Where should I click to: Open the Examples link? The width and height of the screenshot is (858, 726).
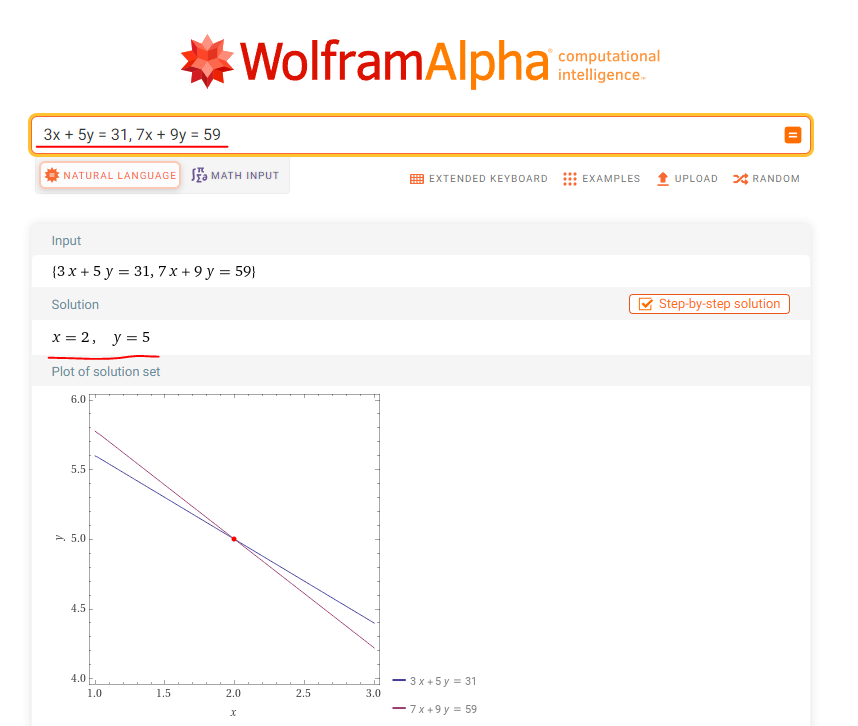tap(601, 178)
